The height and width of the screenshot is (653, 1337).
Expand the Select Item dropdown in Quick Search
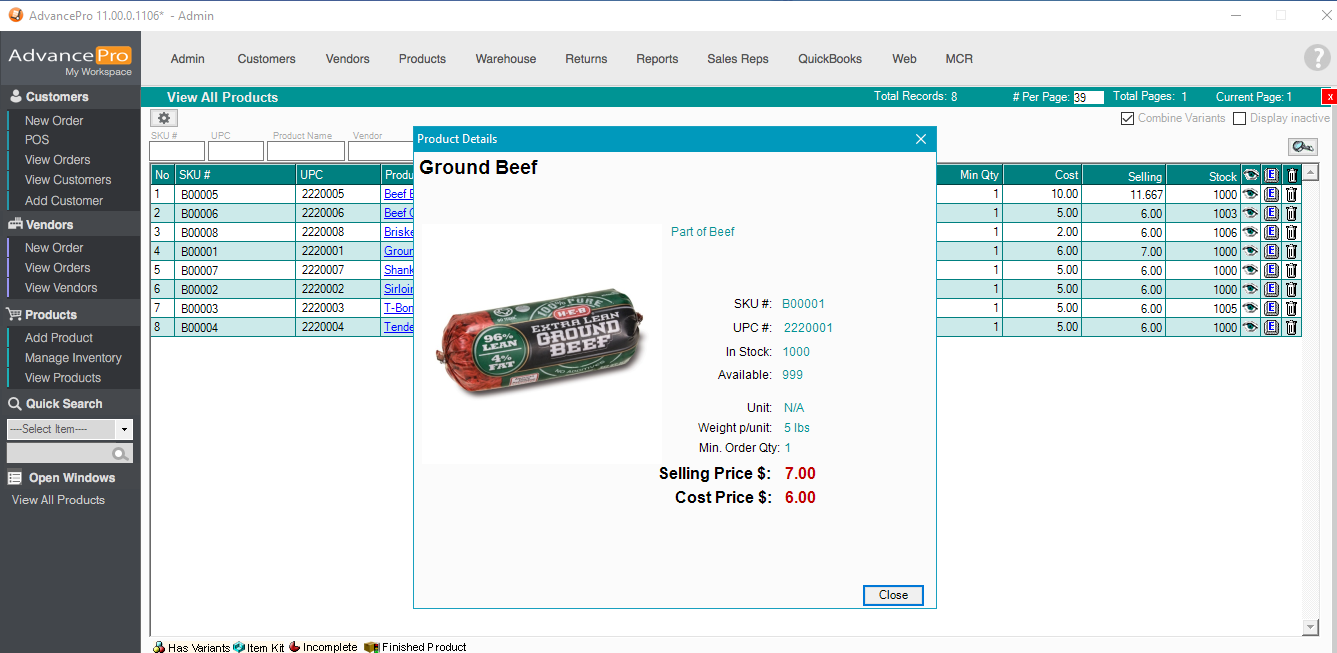124,430
